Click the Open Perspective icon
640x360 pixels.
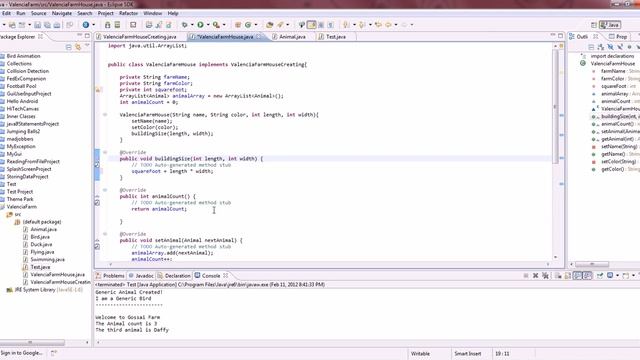pyautogui.click(x=594, y=25)
